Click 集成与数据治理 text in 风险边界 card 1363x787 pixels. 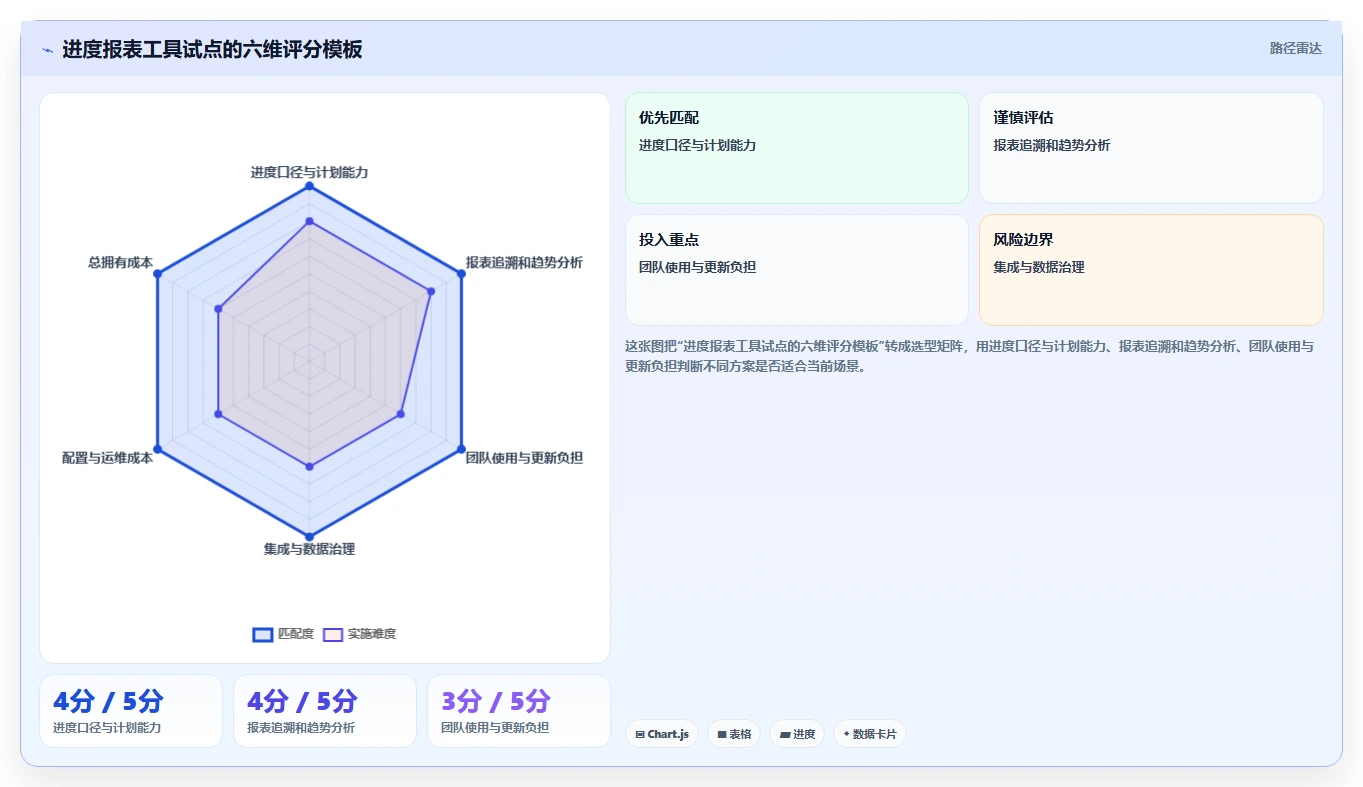pos(1039,267)
